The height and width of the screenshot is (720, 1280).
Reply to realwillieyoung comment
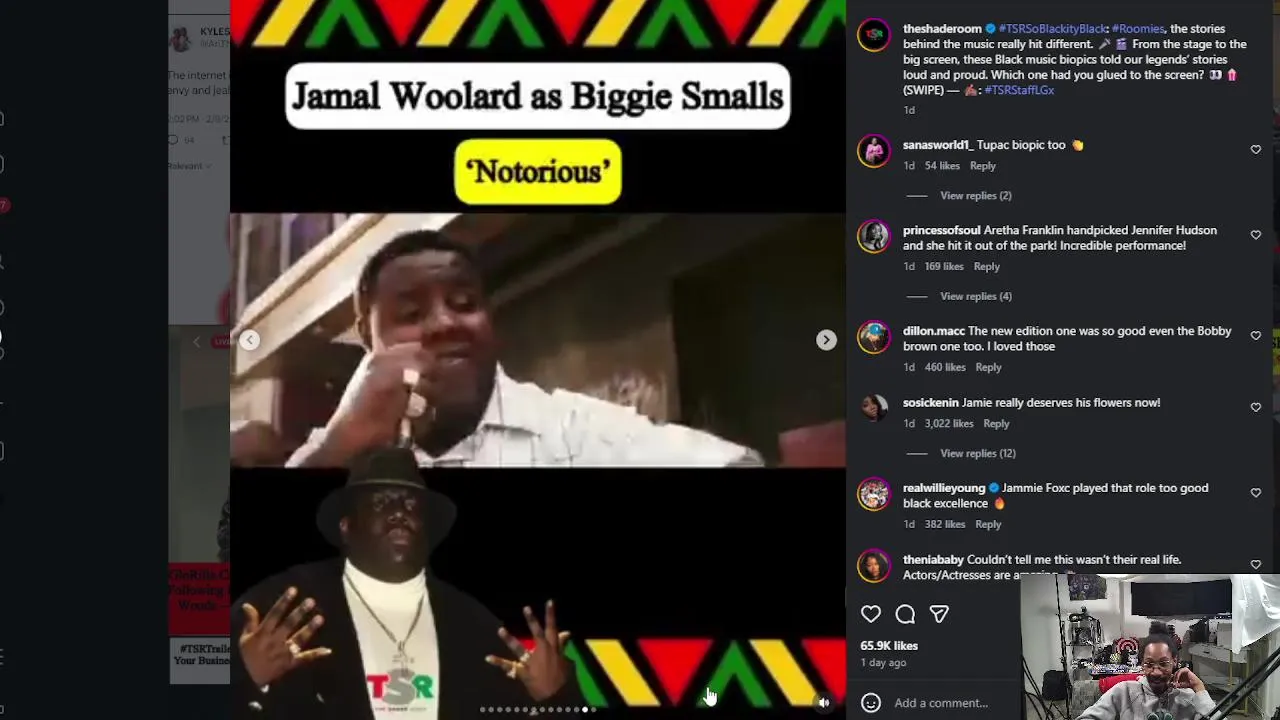coord(988,524)
